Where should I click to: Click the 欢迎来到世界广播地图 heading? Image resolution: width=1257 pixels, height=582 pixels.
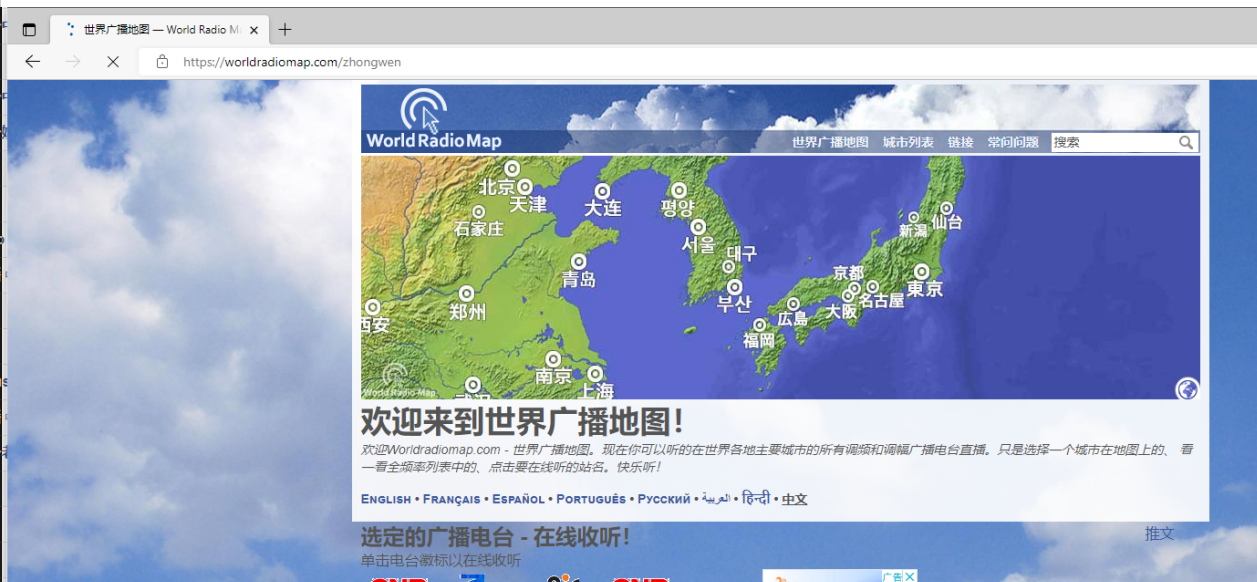pyautogui.click(x=523, y=422)
